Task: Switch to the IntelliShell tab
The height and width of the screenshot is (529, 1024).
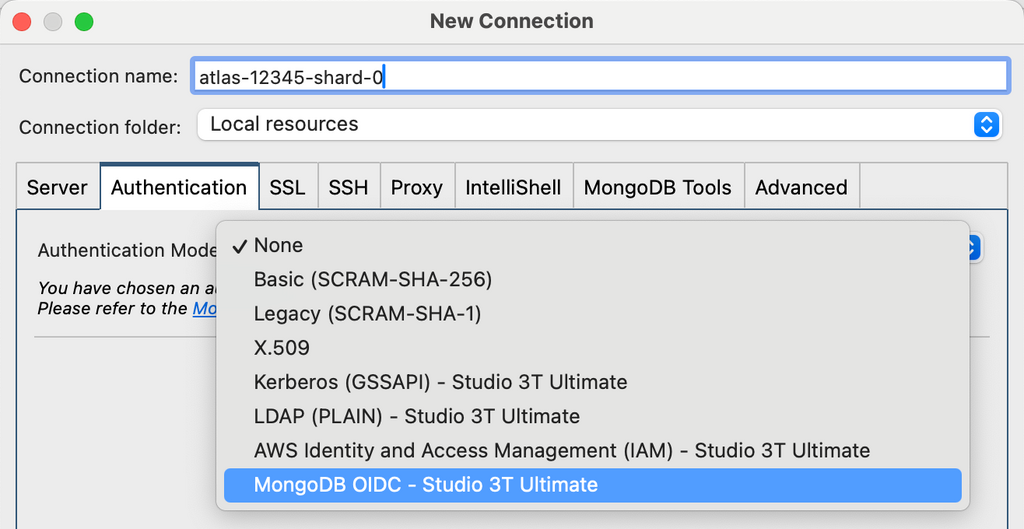Action: pyautogui.click(x=513, y=187)
